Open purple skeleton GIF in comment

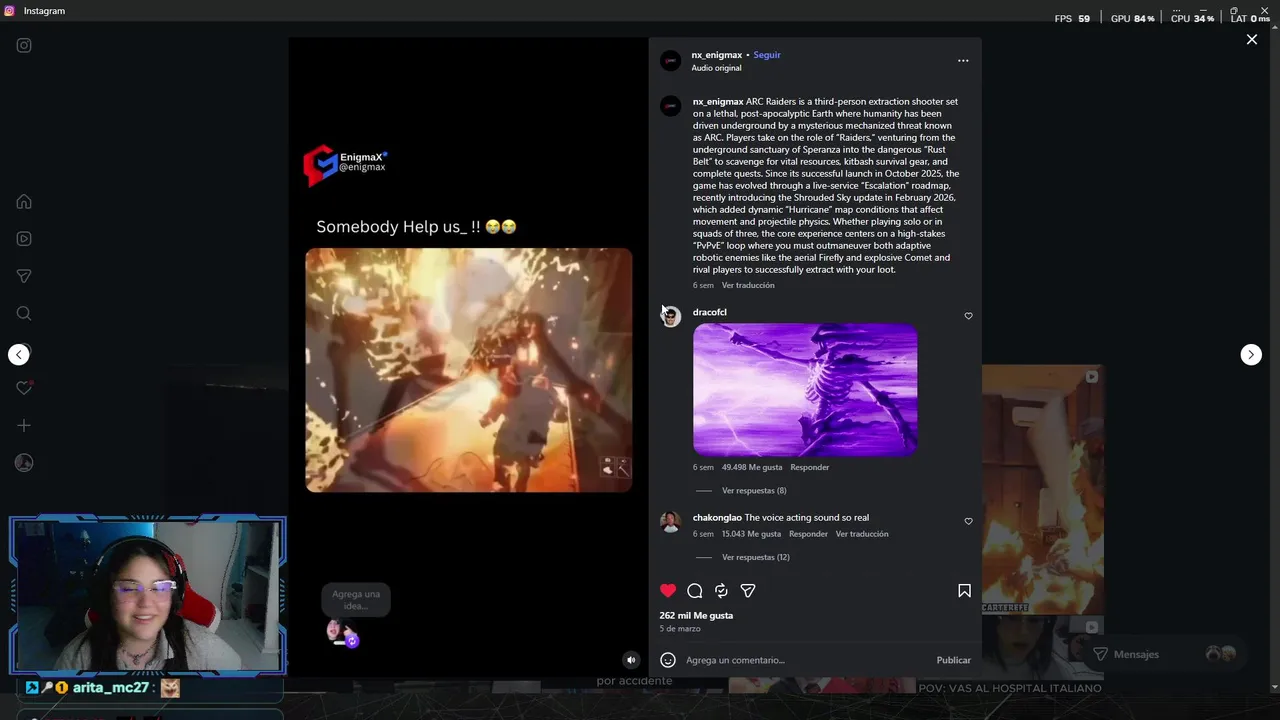(x=805, y=389)
